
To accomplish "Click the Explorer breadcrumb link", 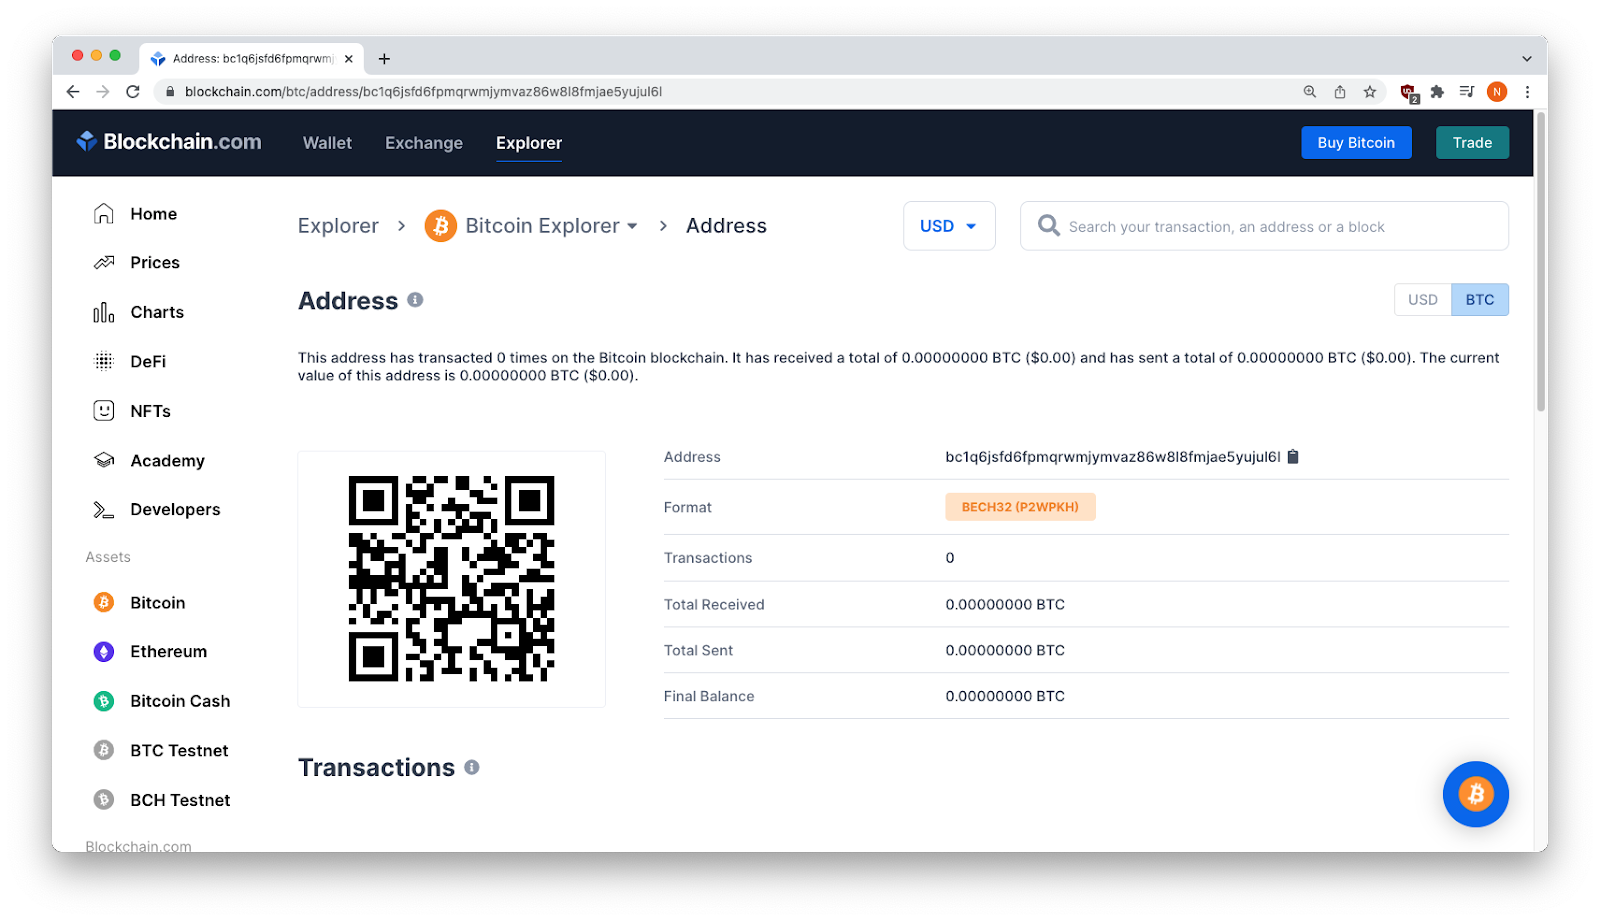I will pos(338,226).
